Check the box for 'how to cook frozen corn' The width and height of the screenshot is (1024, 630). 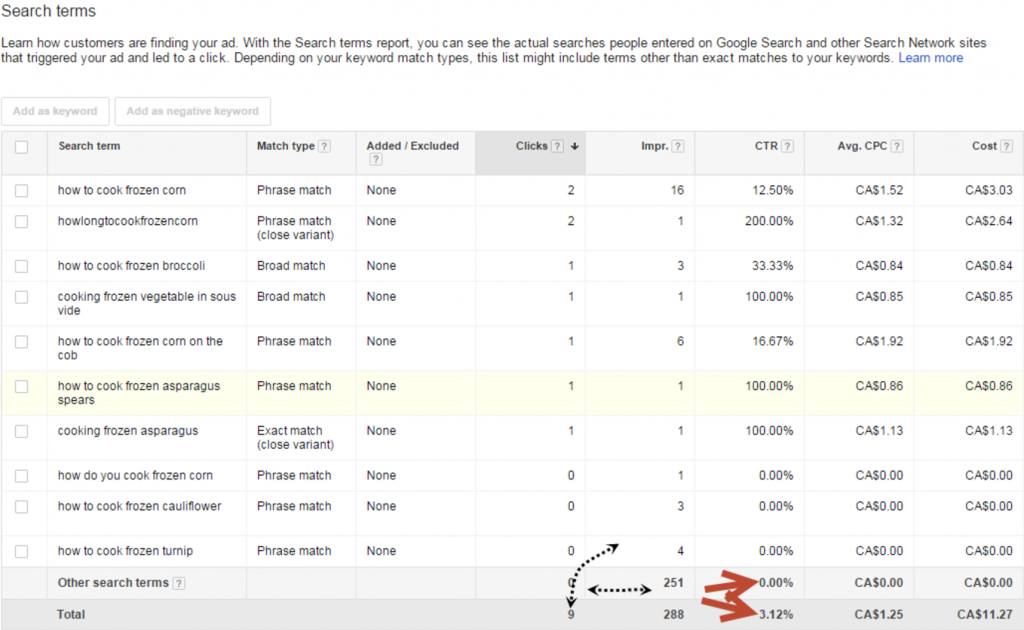tap(22, 191)
